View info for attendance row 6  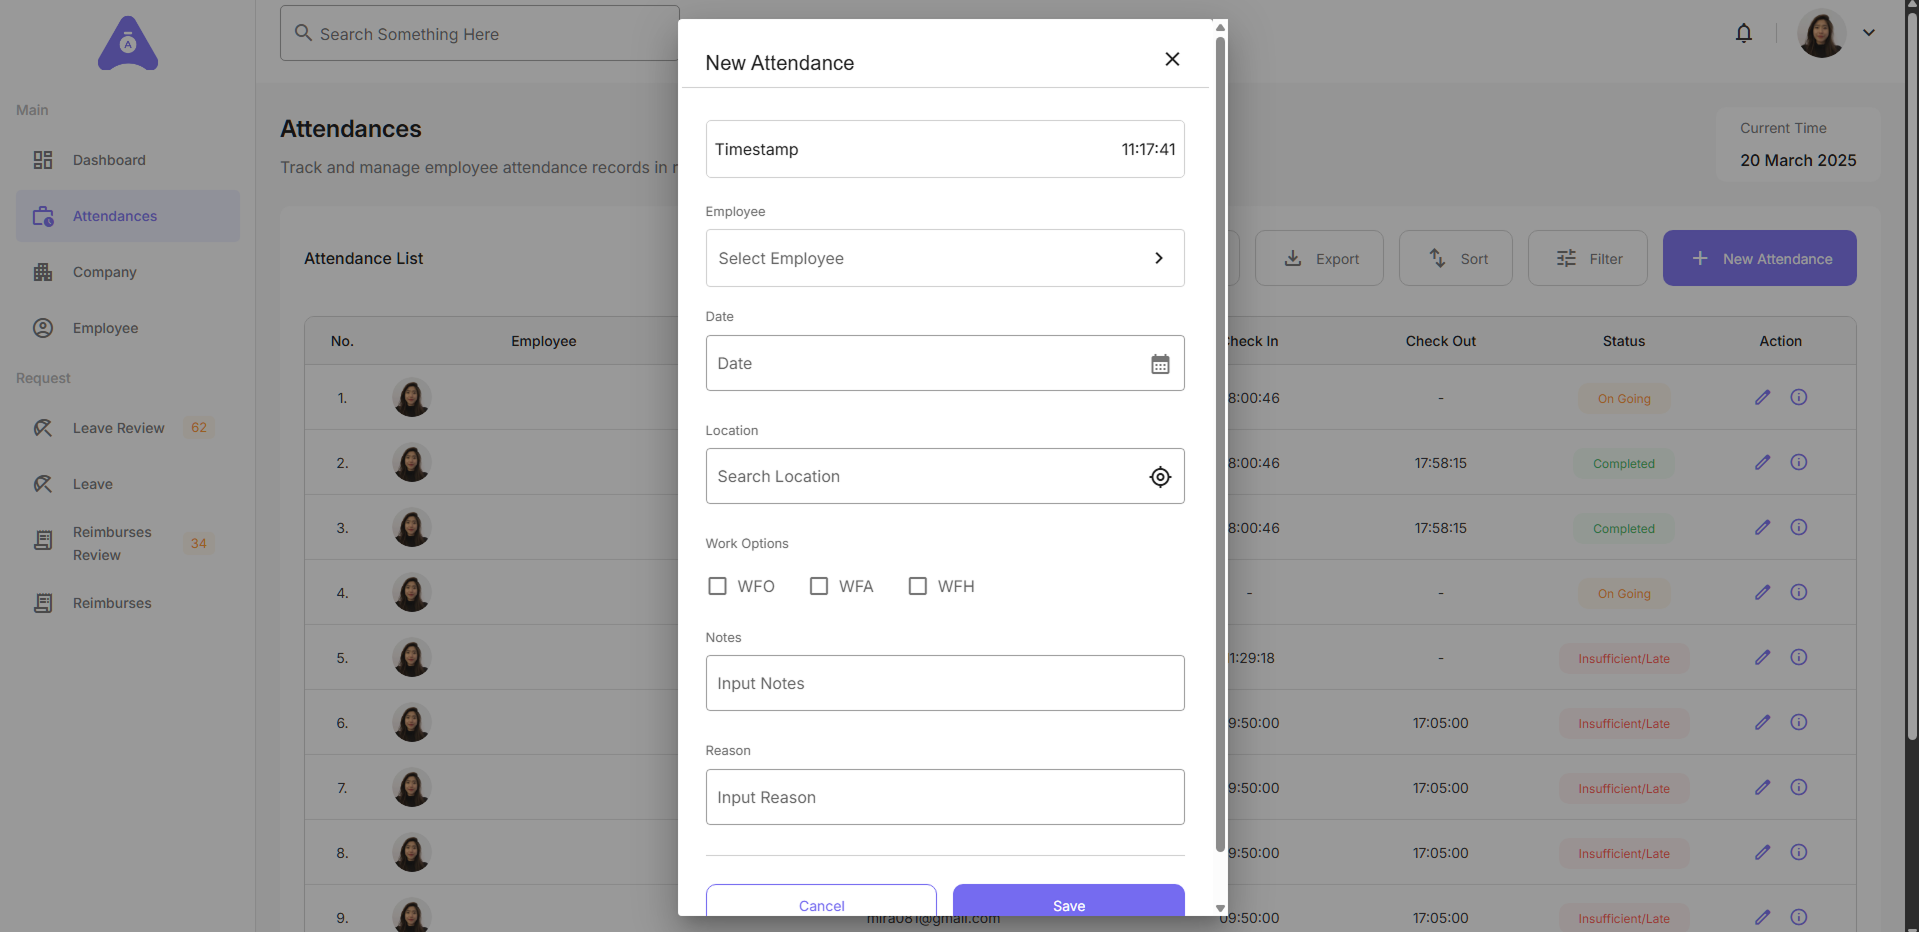tap(1799, 722)
